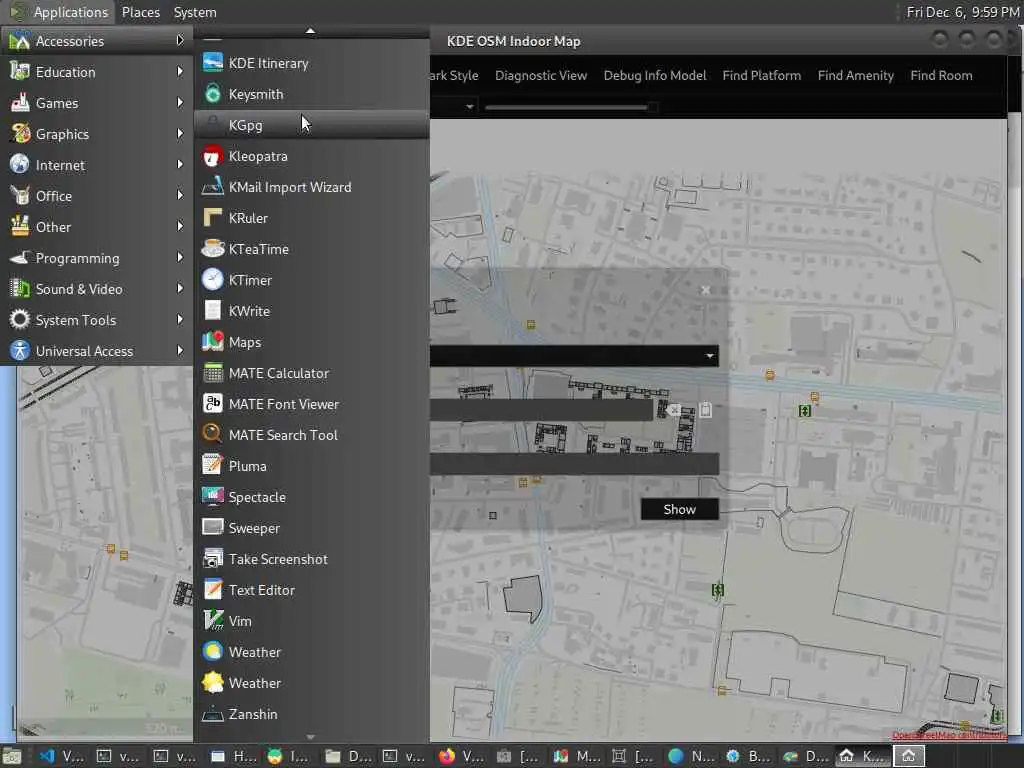
Task: Open the first Weather entry with blue icon
Action: [312, 652]
